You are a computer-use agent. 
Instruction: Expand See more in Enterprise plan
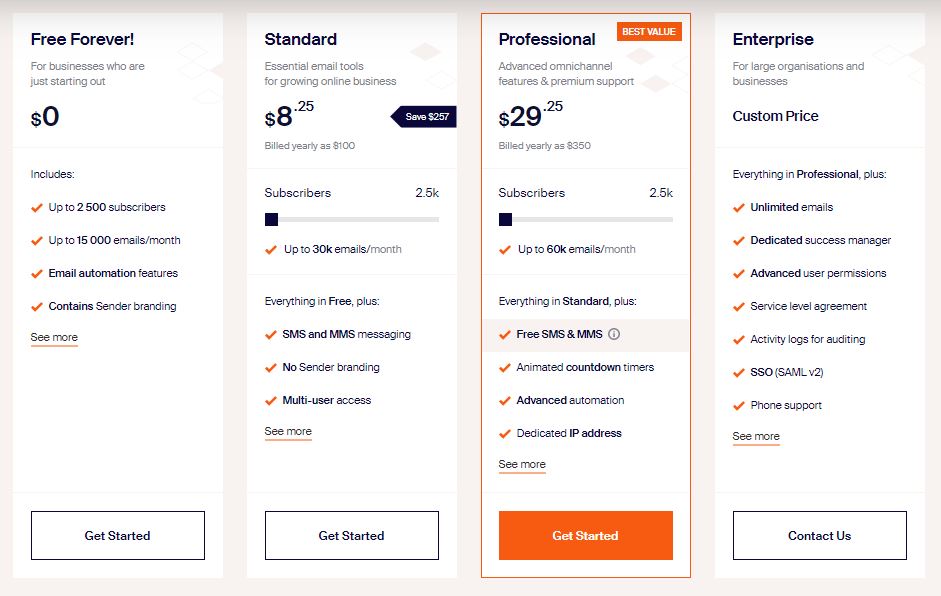(x=756, y=437)
